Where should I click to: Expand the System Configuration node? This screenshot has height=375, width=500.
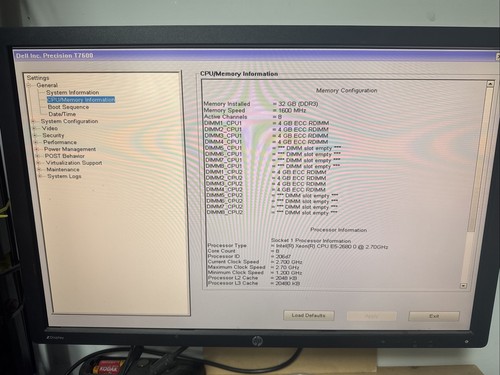pos(34,121)
